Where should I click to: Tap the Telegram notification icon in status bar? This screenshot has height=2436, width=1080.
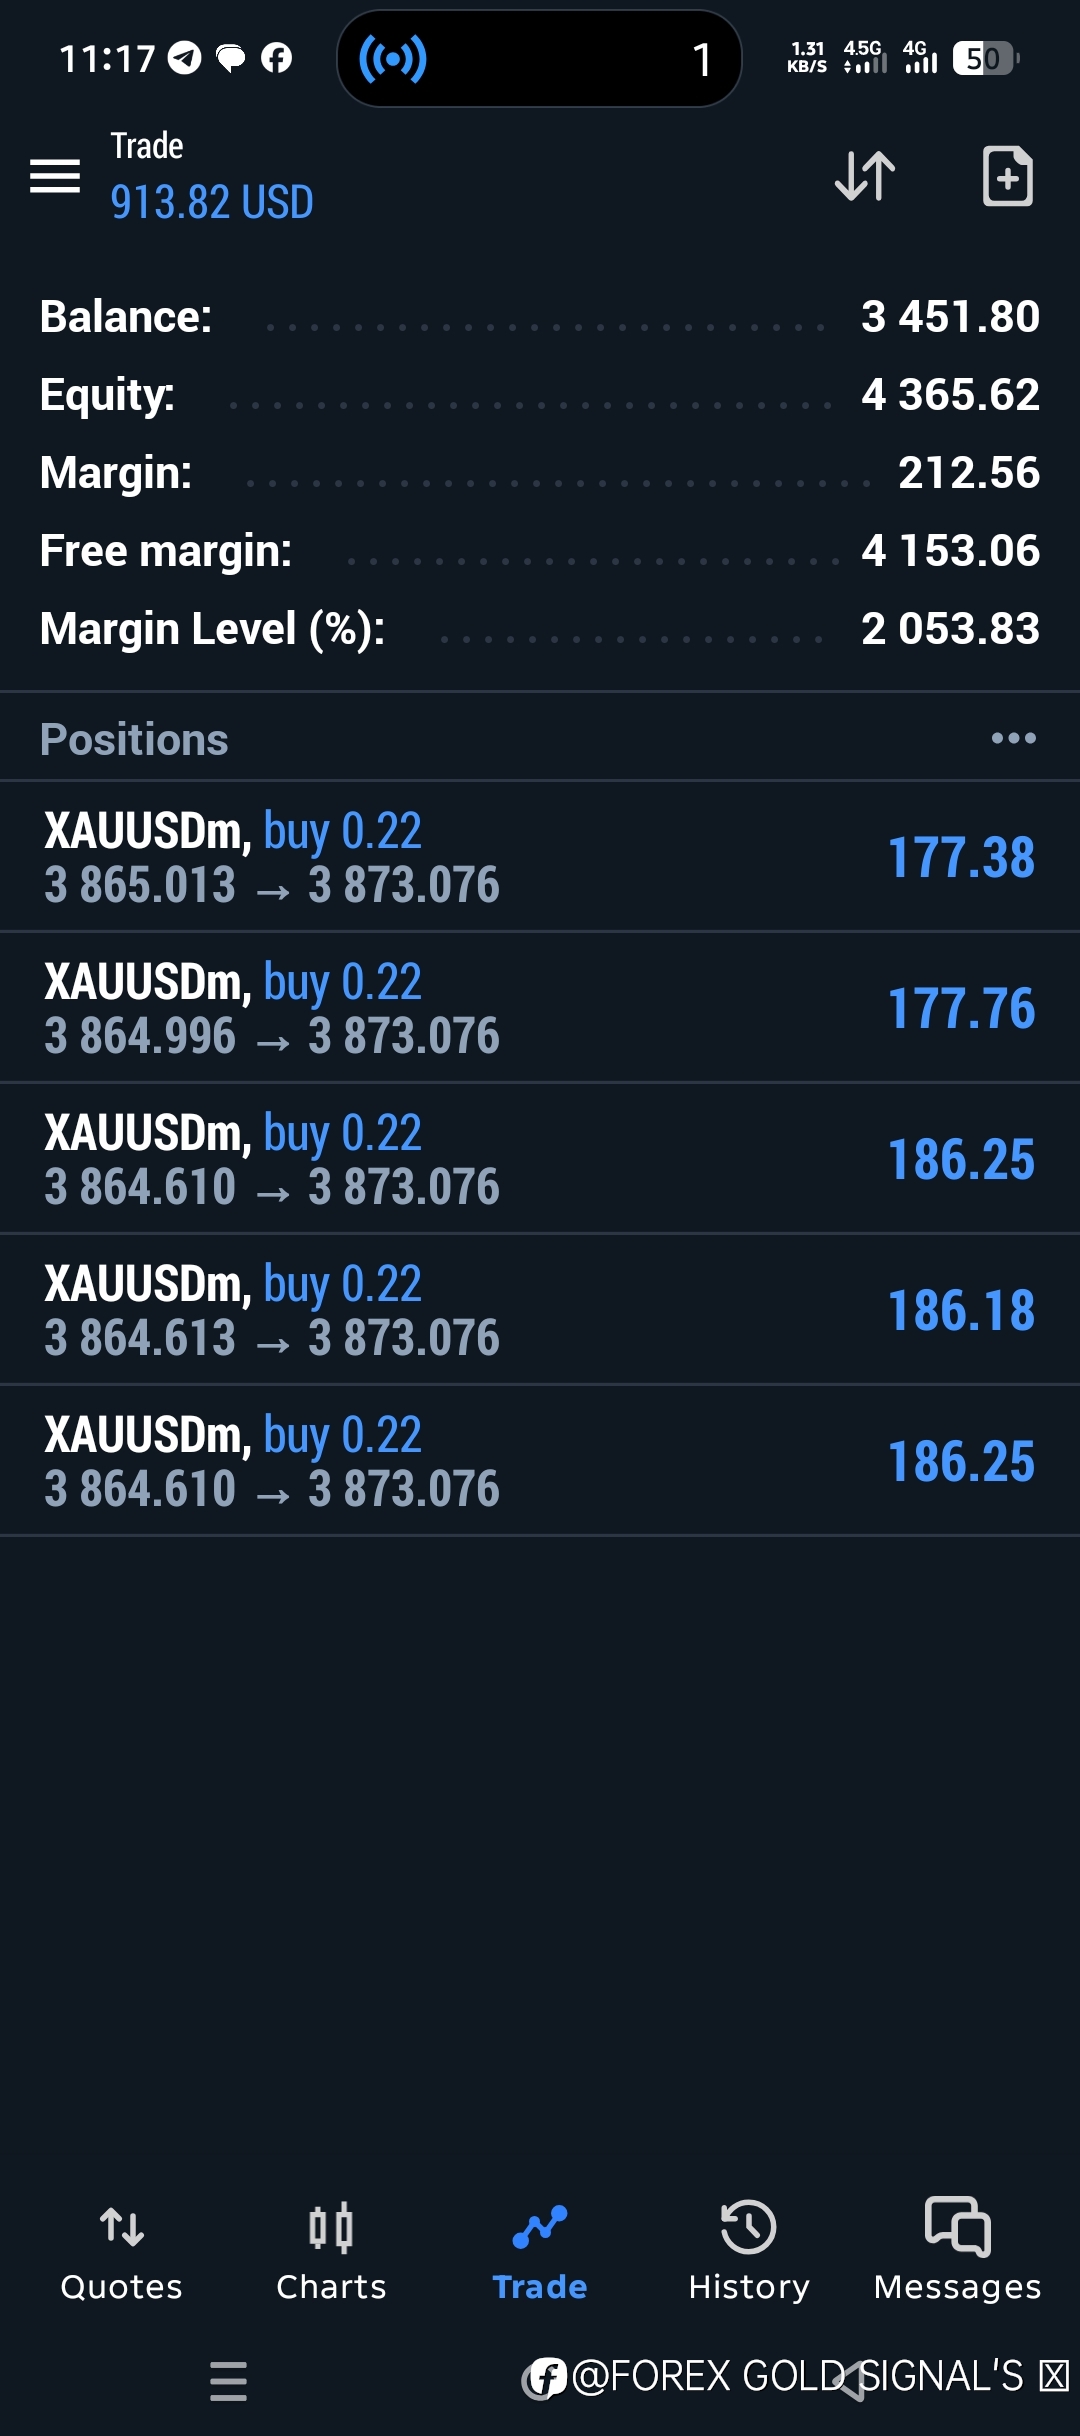(x=184, y=59)
